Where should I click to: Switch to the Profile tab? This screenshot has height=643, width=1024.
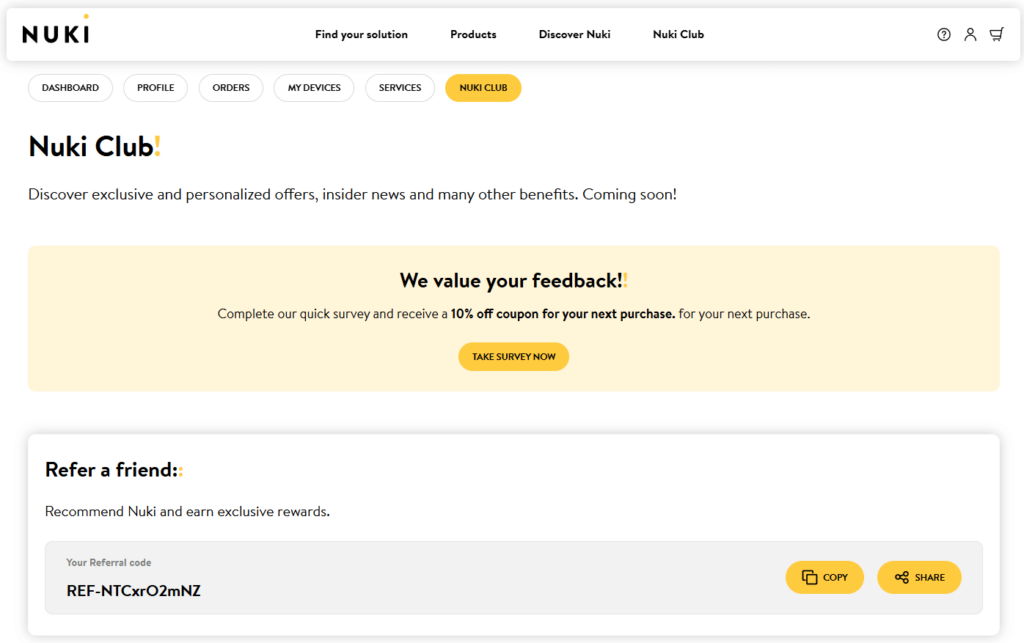155,88
